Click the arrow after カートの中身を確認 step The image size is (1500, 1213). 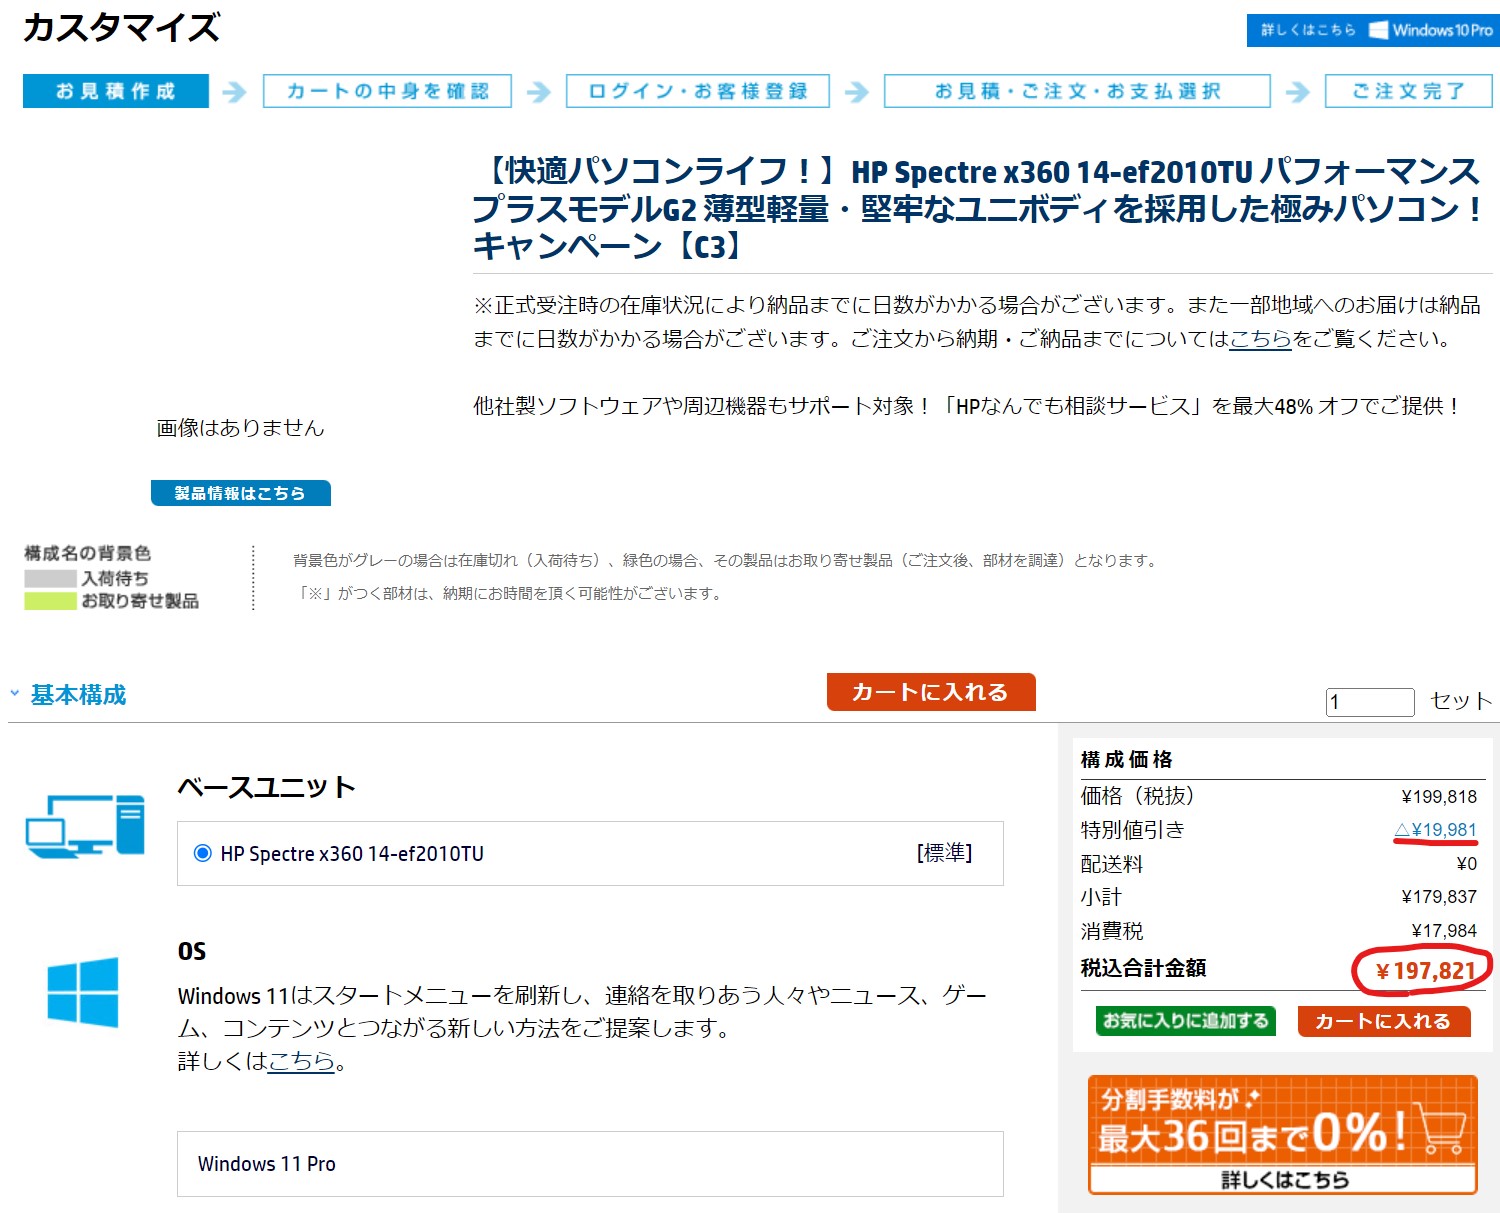click(x=539, y=92)
